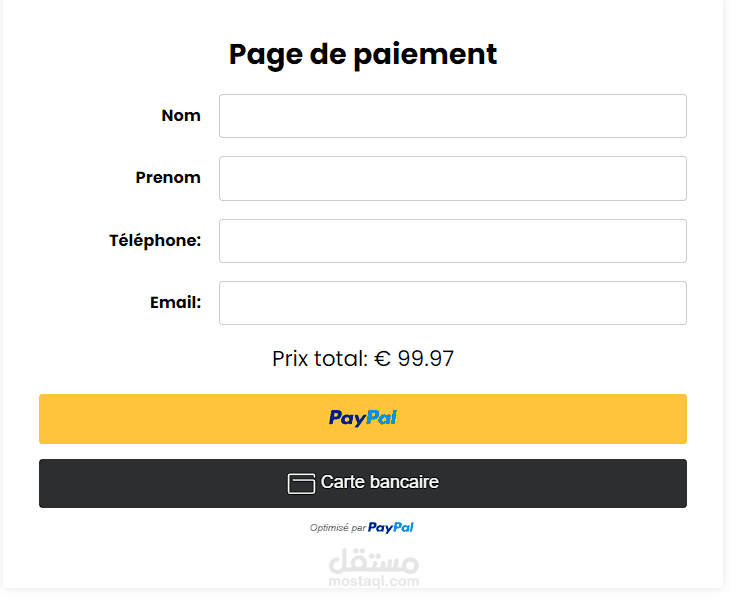
Task: Click the mostaql Arabic watermark logo
Action: coord(373,560)
